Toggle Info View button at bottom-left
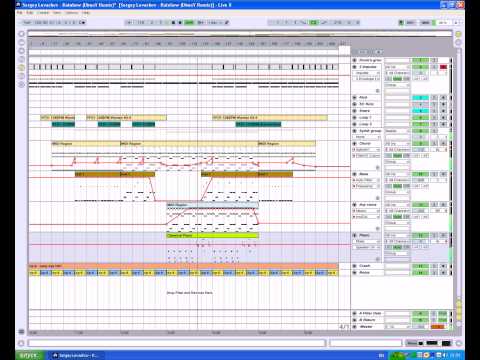The width and height of the screenshot is (480, 360). coord(21,343)
